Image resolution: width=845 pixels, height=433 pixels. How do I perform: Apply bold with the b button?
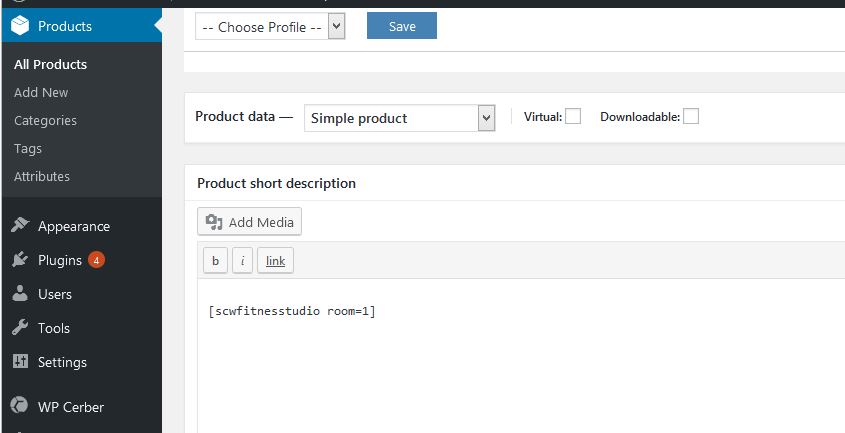pyautogui.click(x=215, y=261)
